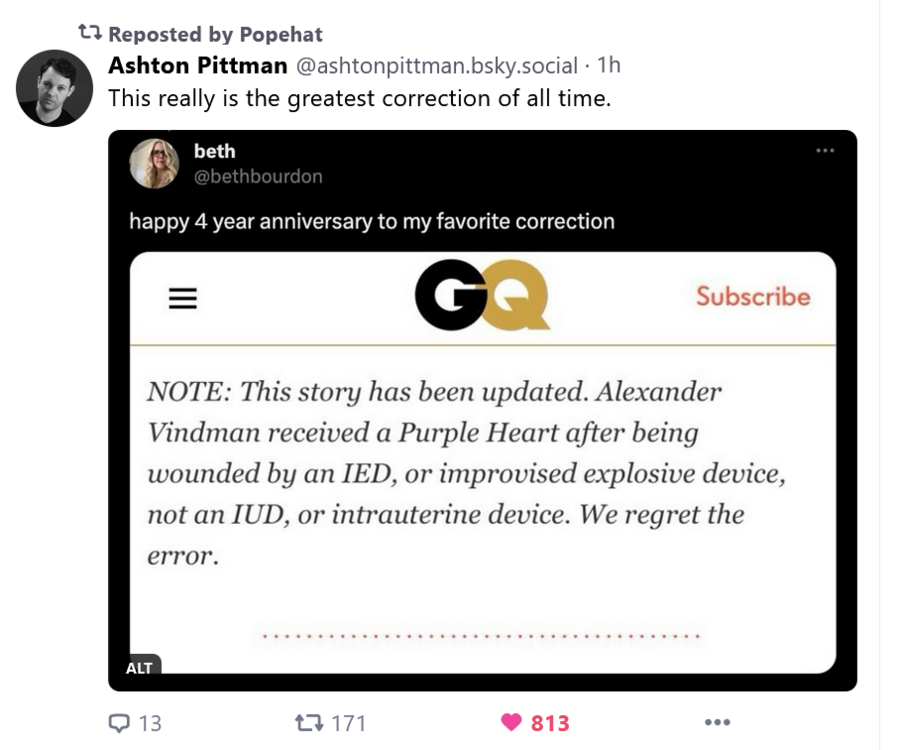Click the Reposted by Popehat label
The image size is (899, 750).
(216, 34)
